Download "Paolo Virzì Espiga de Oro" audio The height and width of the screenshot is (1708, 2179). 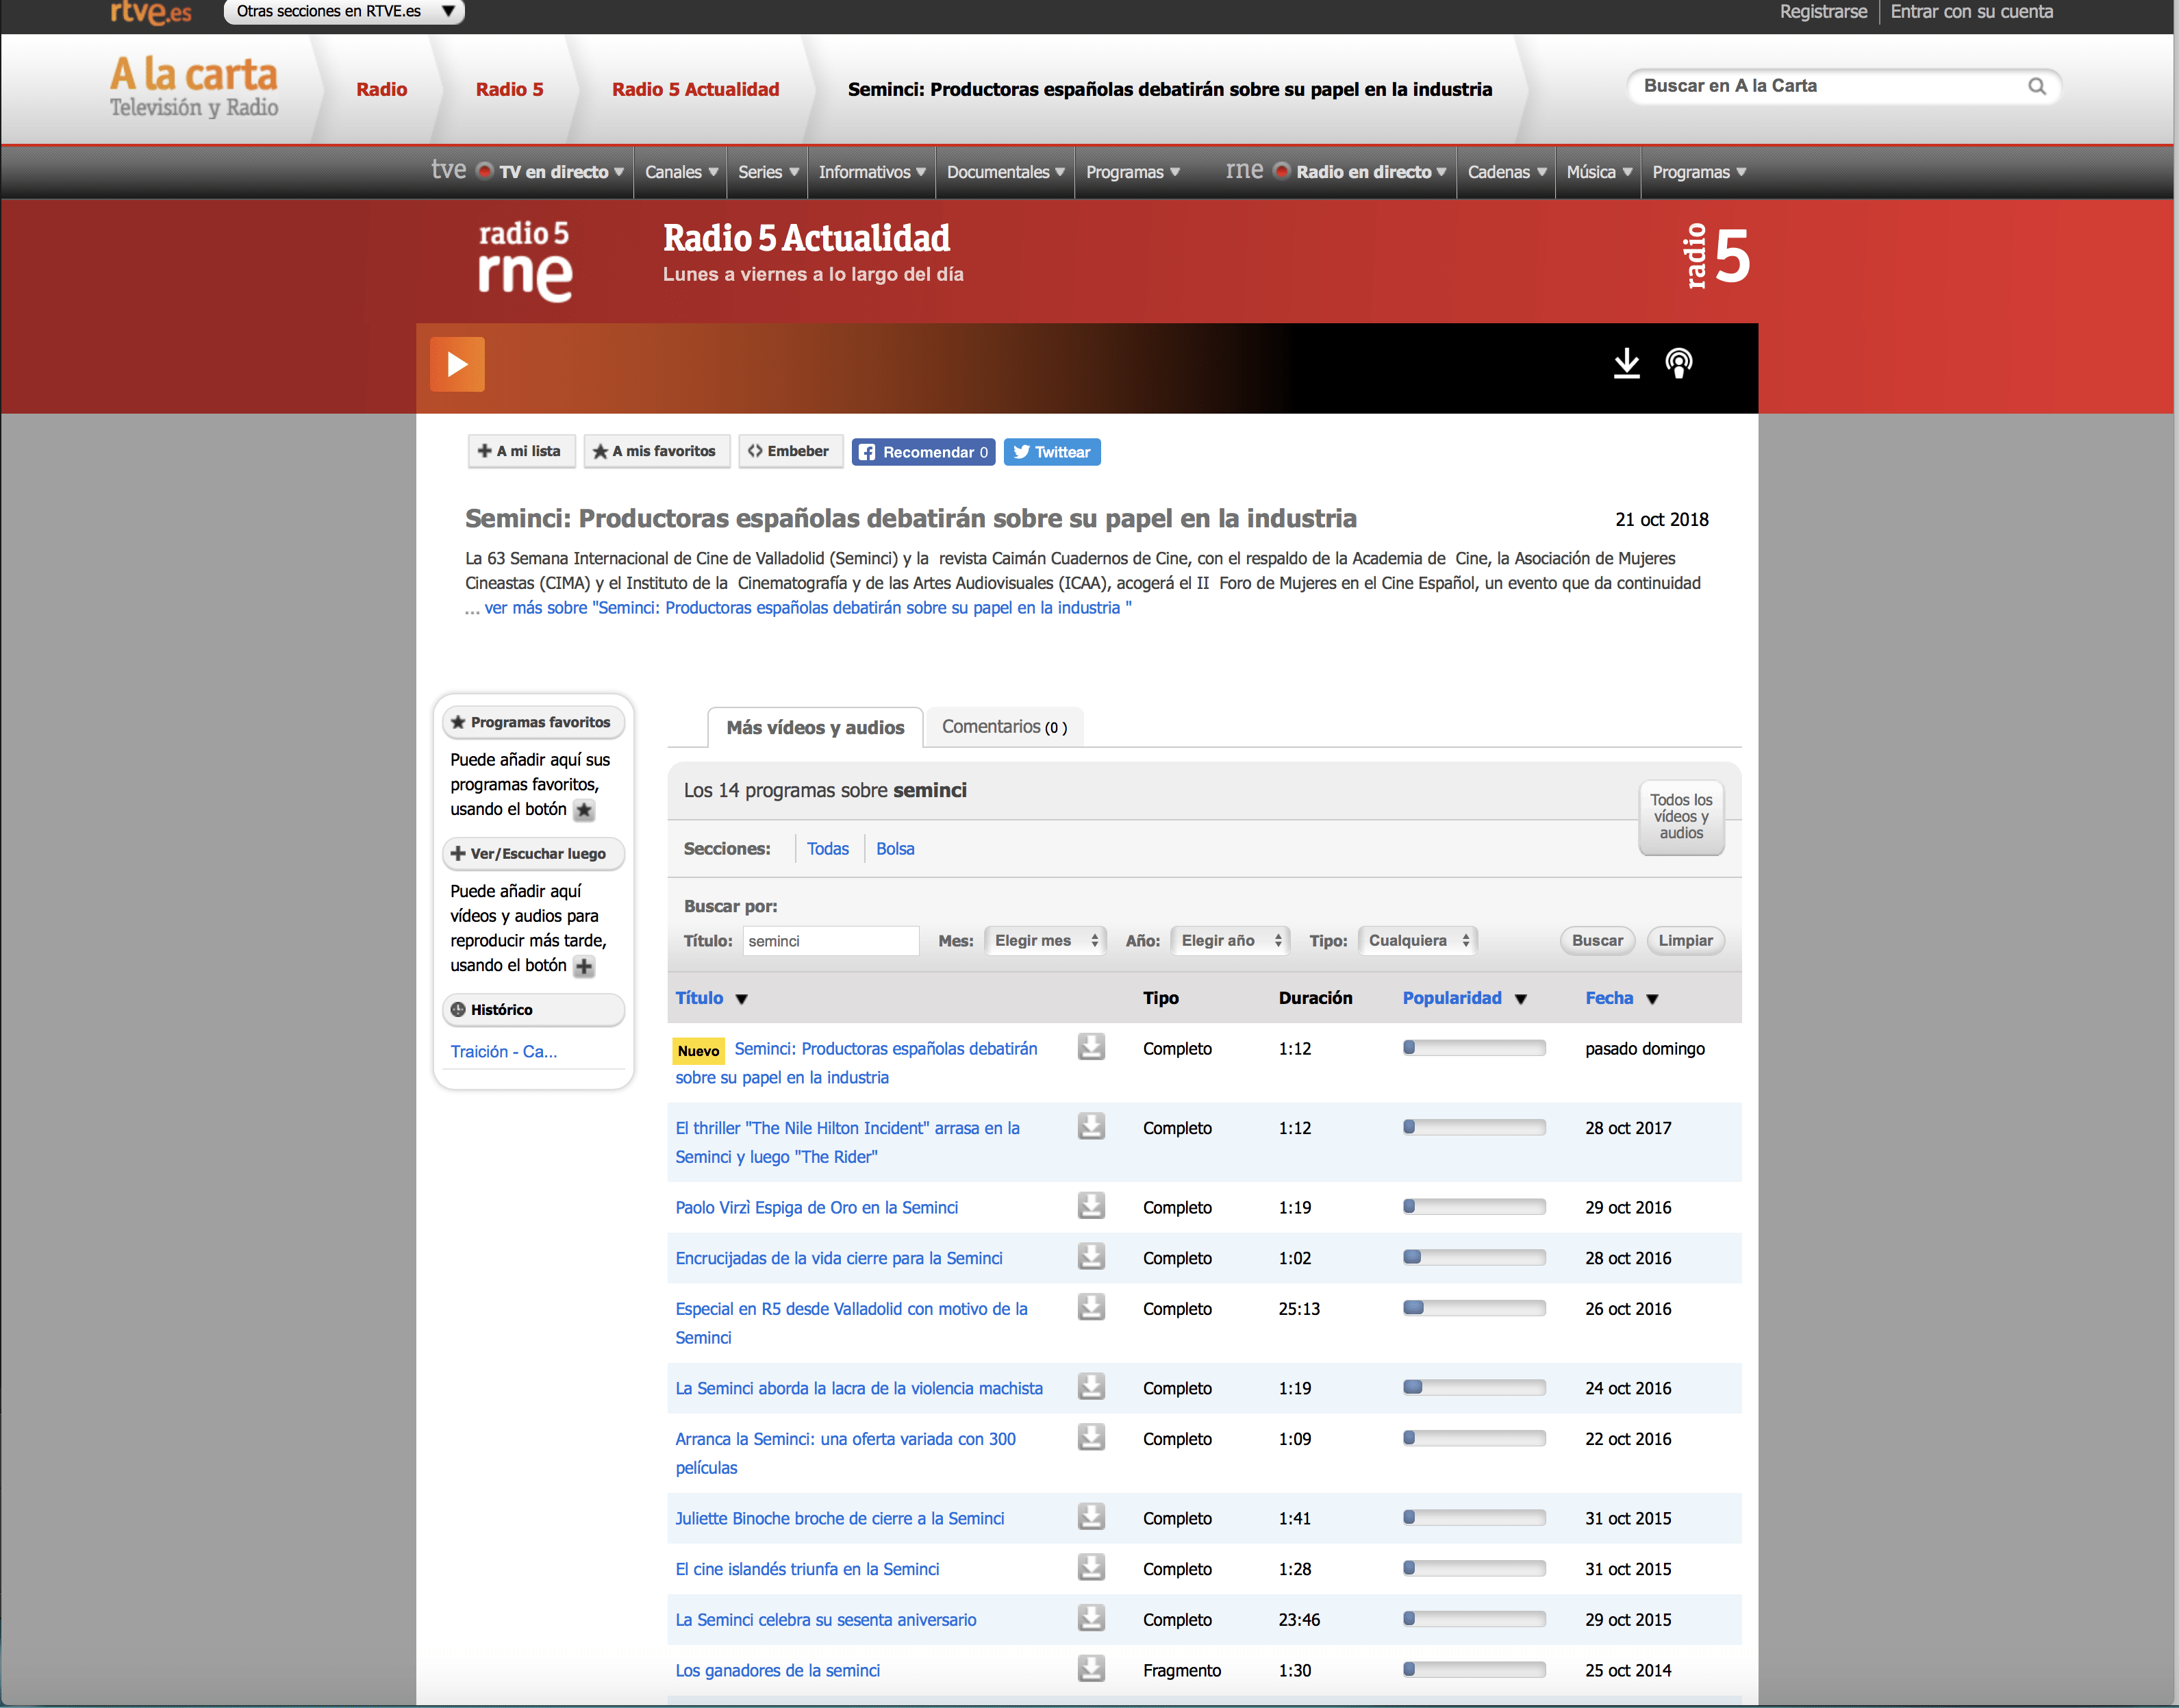pyautogui.click(x=1091, y=1206)
